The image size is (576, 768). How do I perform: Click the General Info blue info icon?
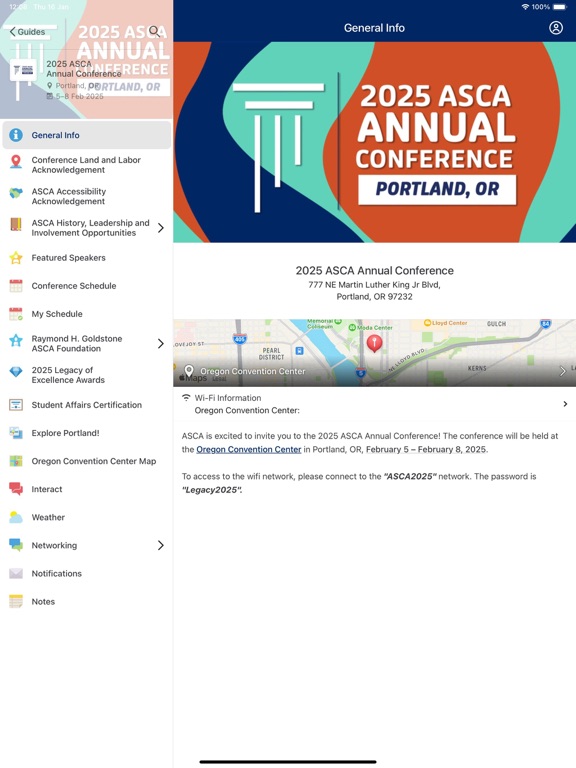(16, 135)
